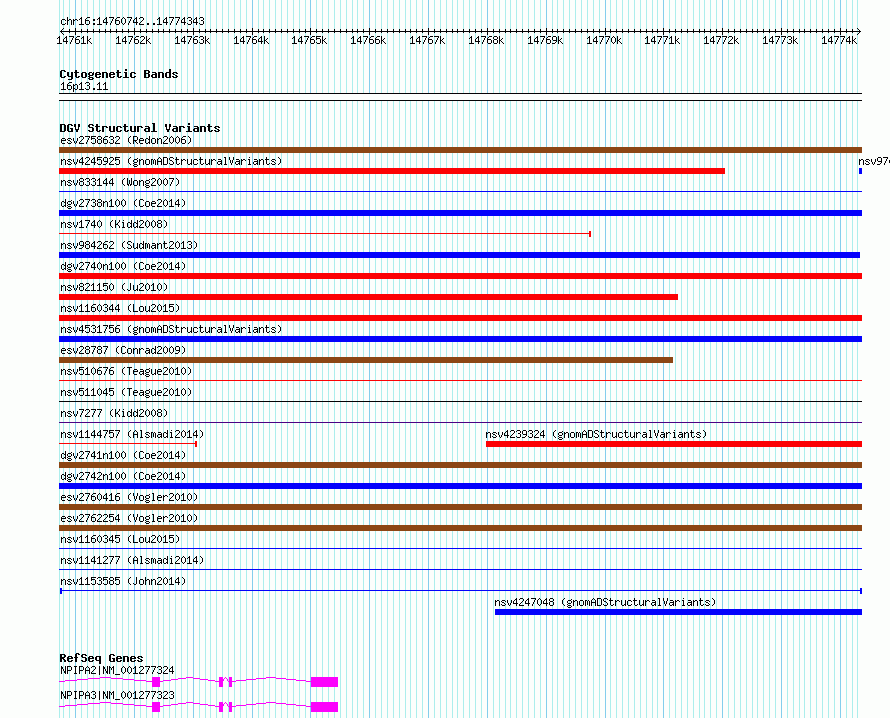Select the 14768k position on the ruler
Screen dimensions: 890x718
pos(486,40)
